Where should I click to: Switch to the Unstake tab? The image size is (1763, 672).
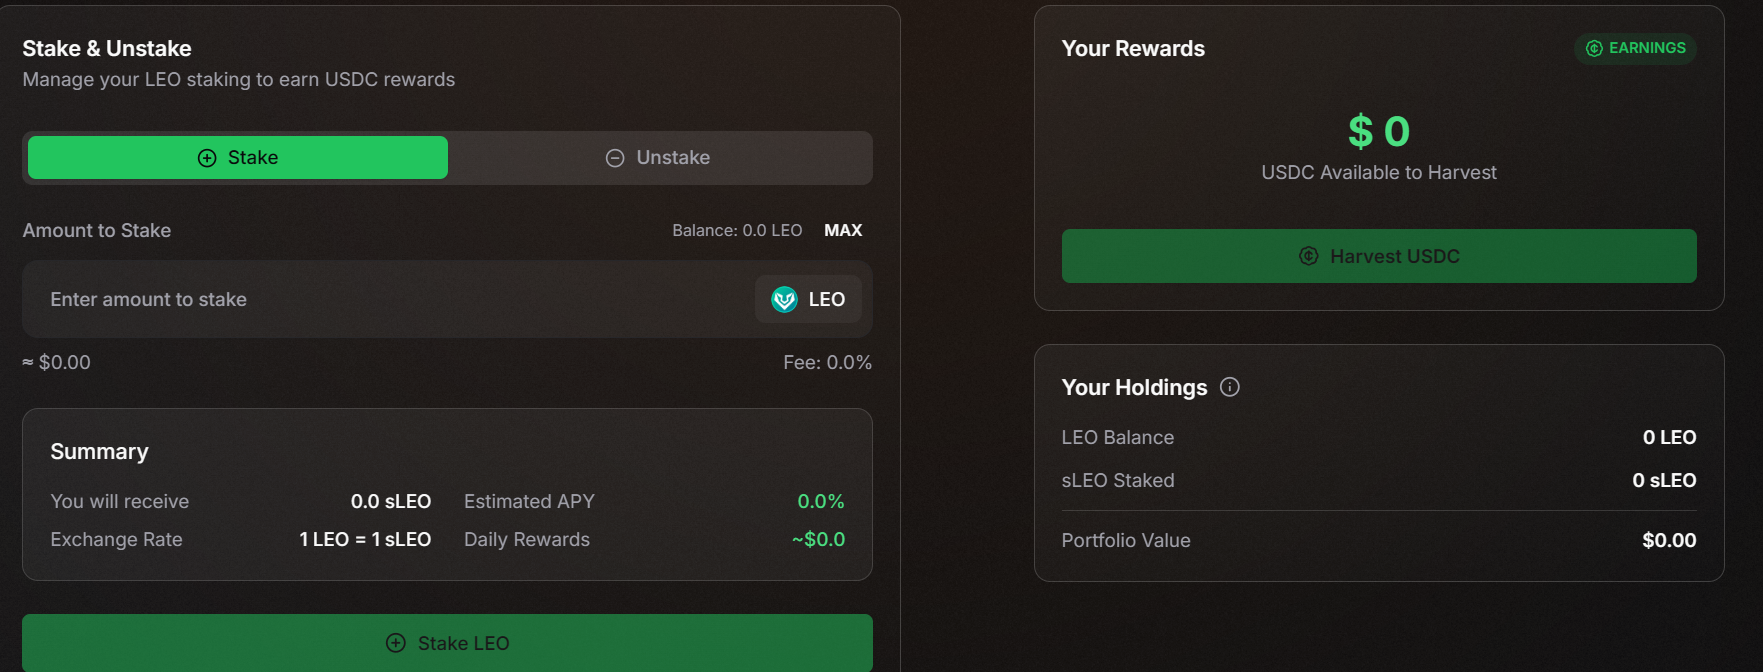pos(660,158)
